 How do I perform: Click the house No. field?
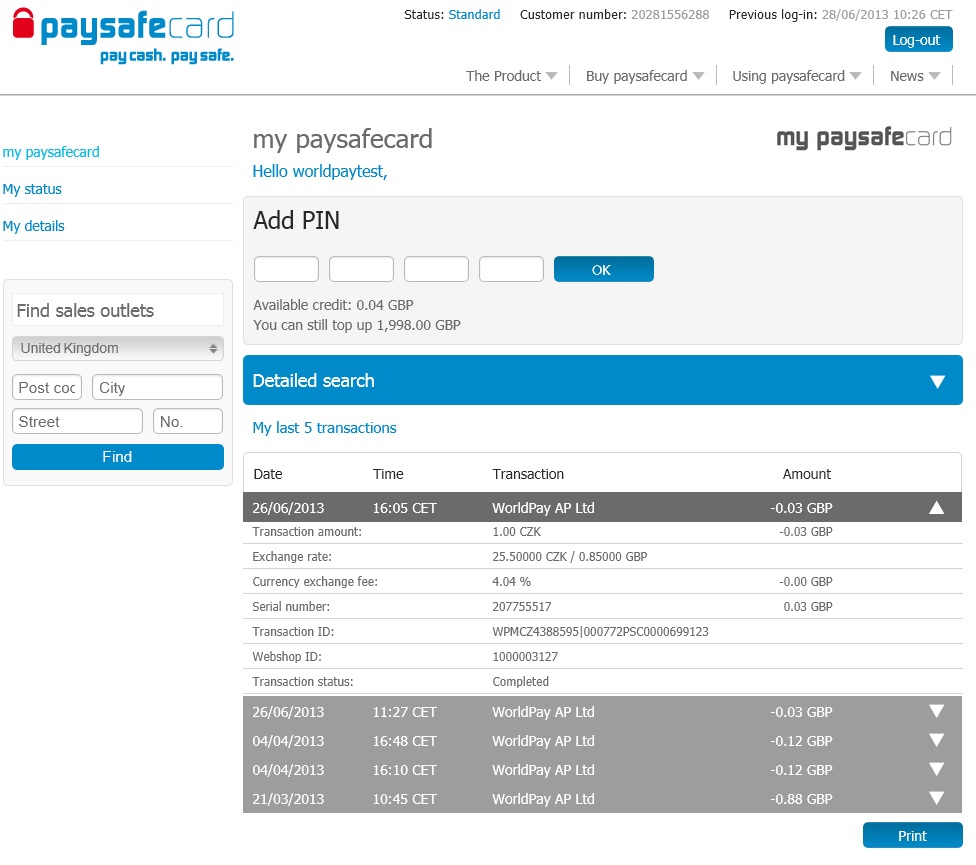point(187,421)
